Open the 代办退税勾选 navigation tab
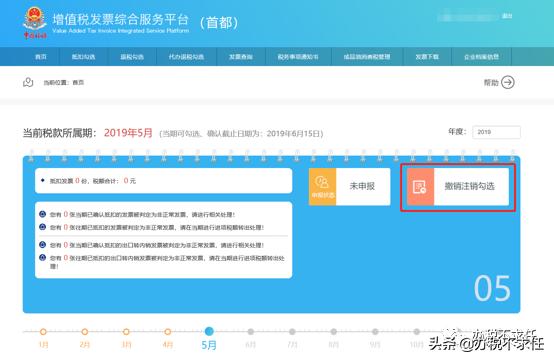 click(x=186, y=57)
